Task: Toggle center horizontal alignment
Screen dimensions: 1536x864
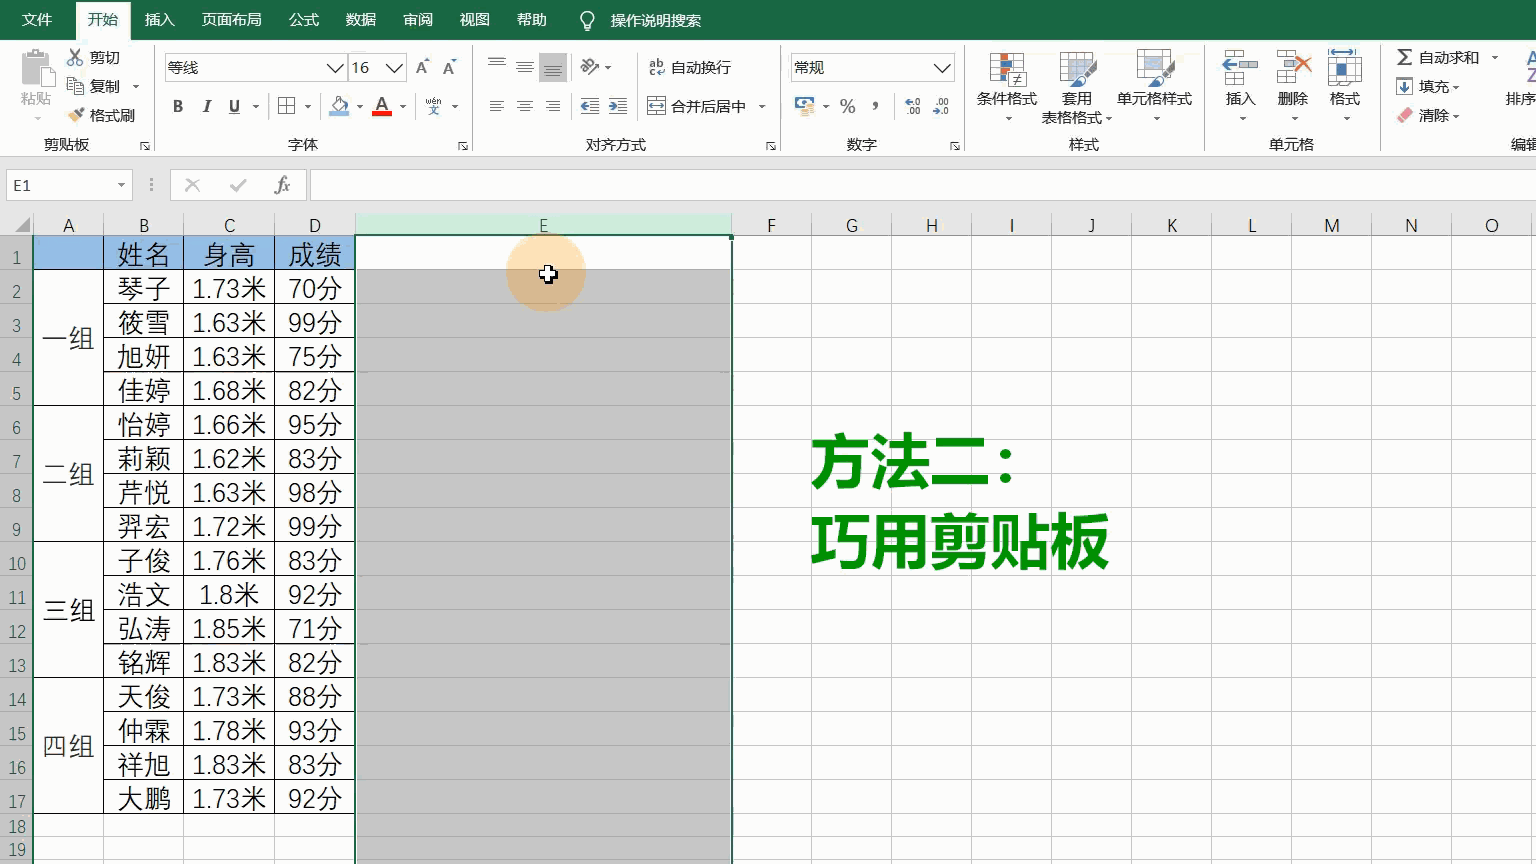Action: coord(524,106)
